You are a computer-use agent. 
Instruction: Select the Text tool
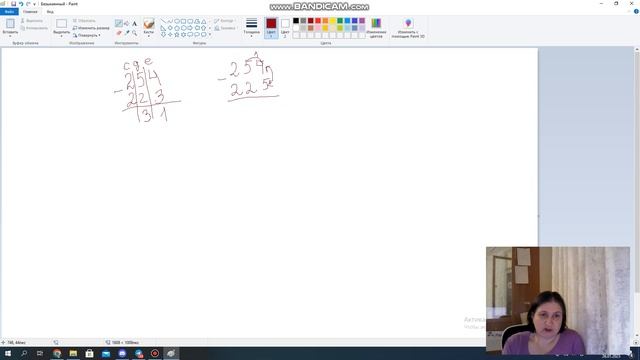(134, 24)
